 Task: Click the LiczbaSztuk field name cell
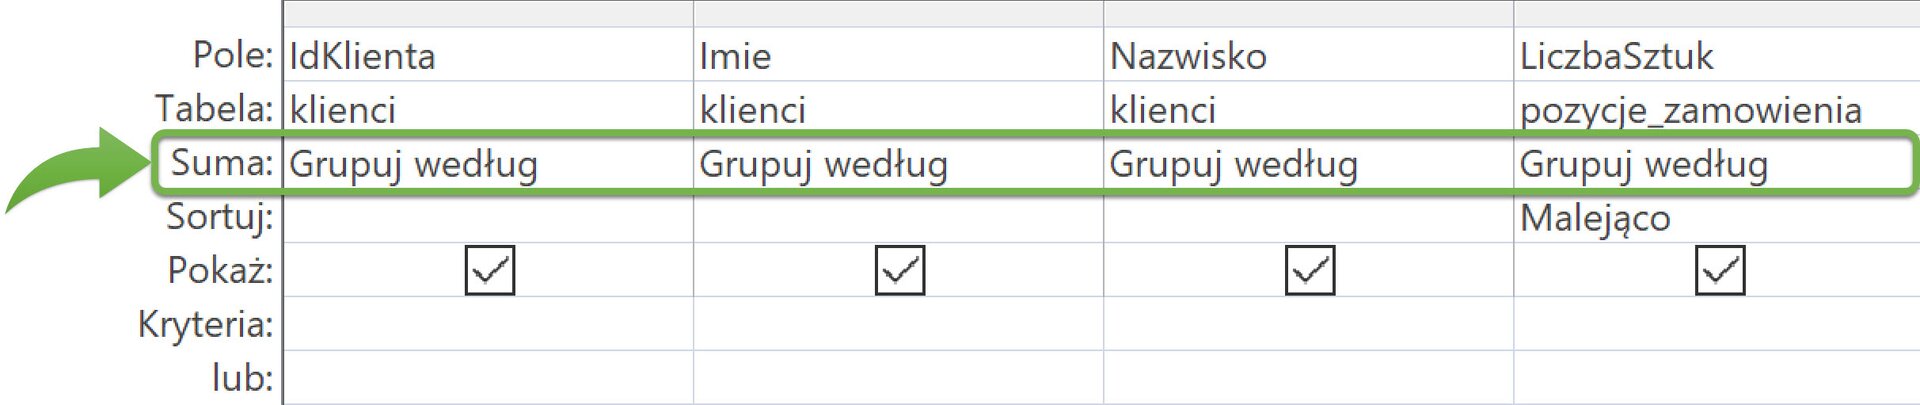tap(1716, 55)
